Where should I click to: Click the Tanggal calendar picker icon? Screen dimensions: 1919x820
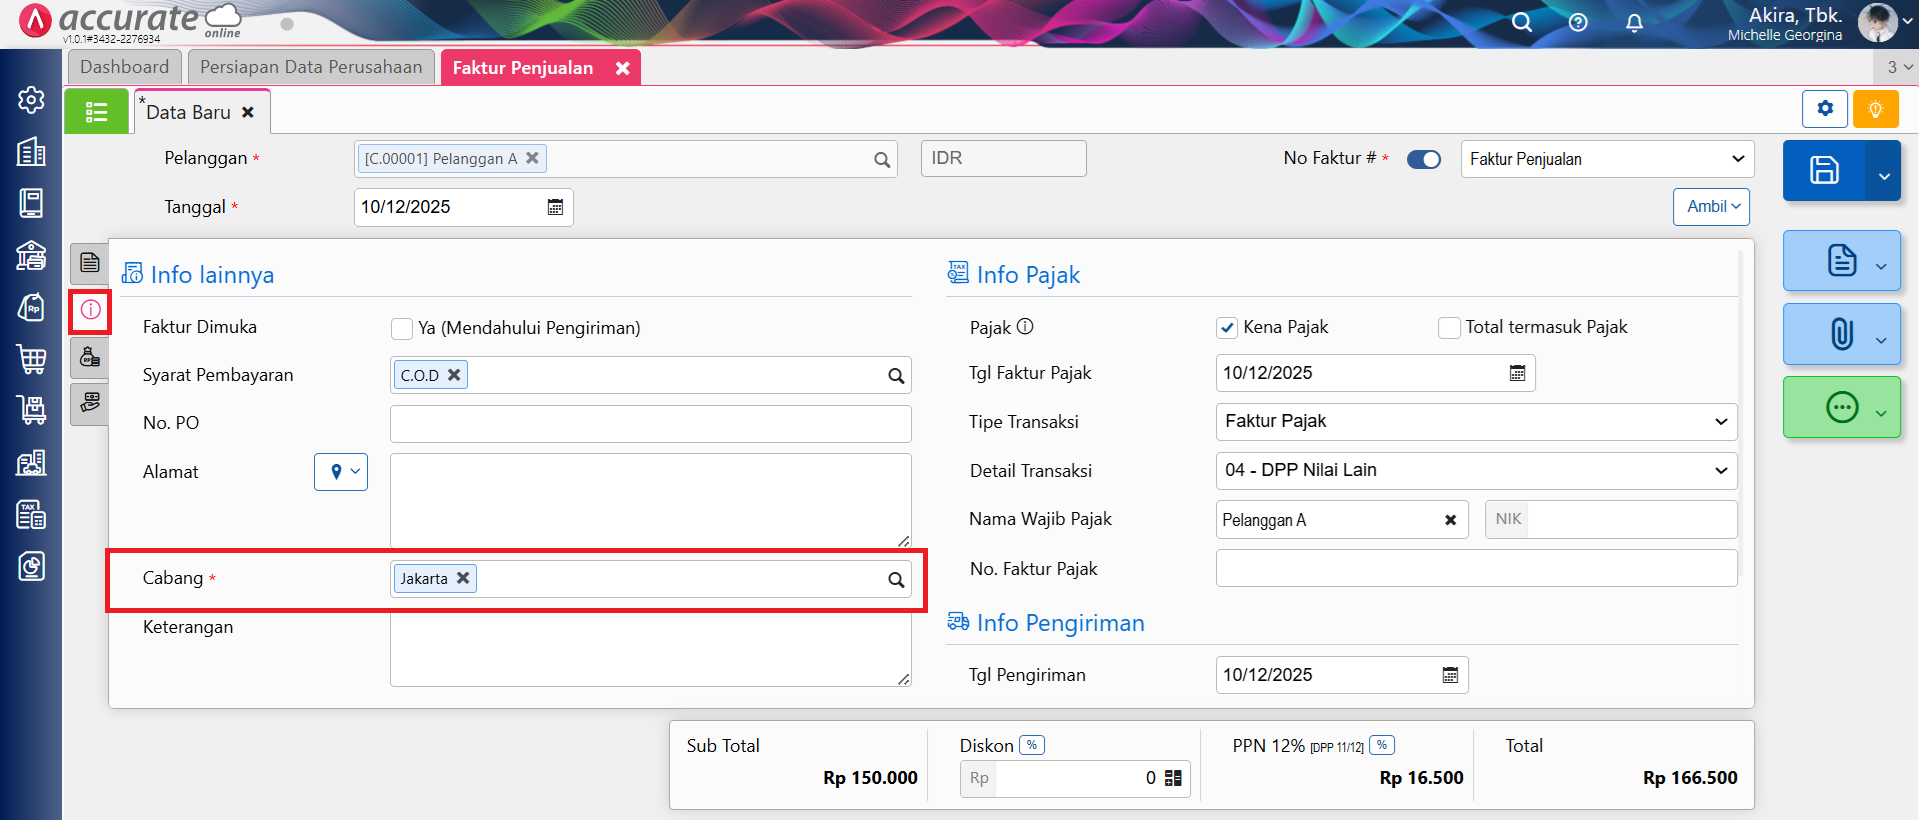(x=555, y=207)
